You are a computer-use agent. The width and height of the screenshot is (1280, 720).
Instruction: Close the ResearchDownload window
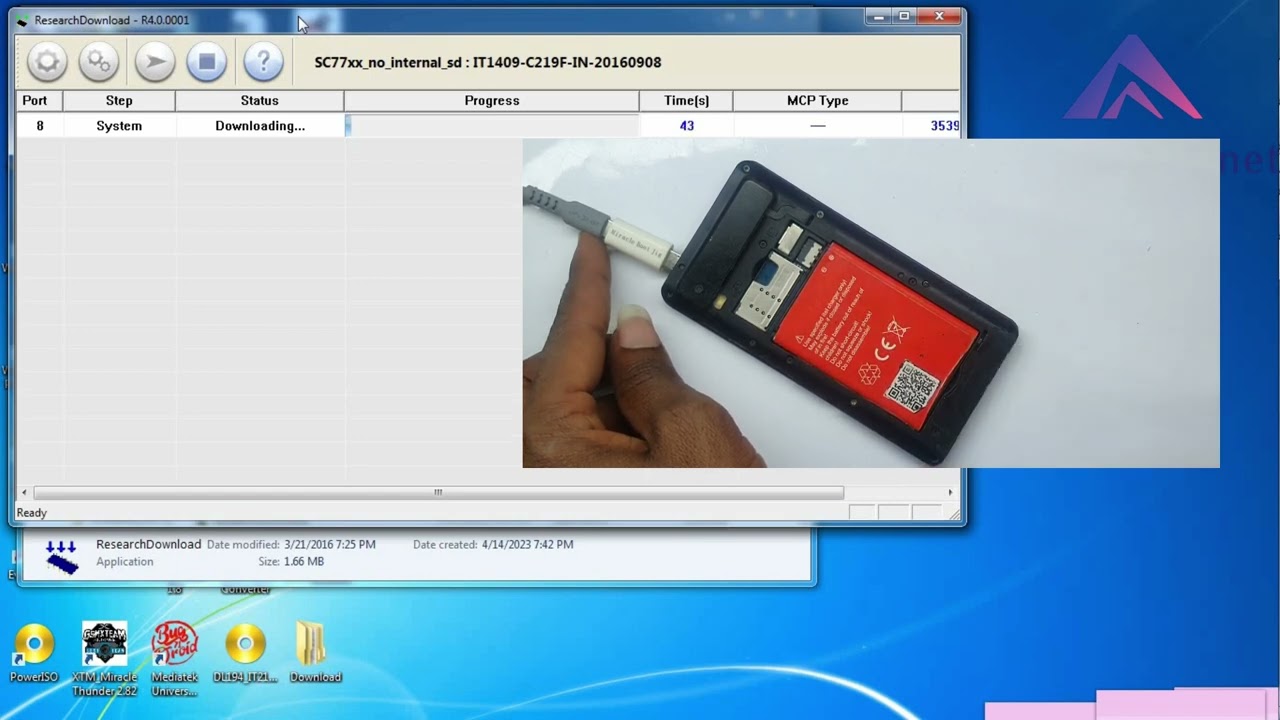(940, 17)
